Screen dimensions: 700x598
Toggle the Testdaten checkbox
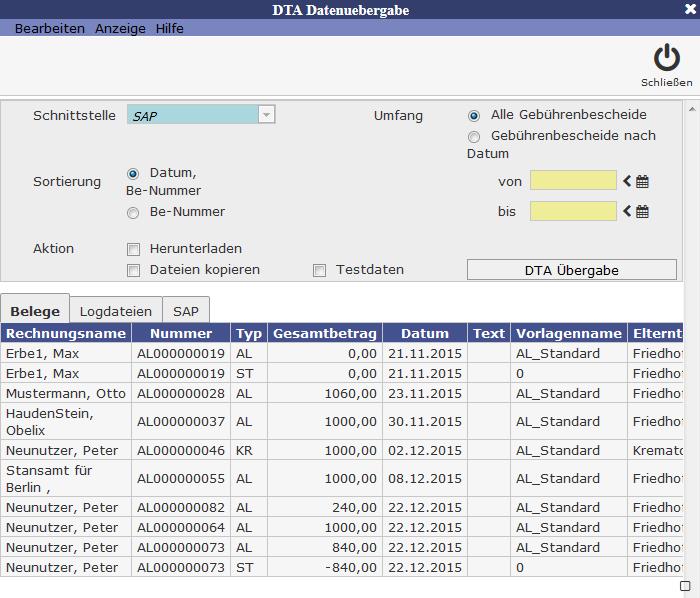click(x=320, y=270)
